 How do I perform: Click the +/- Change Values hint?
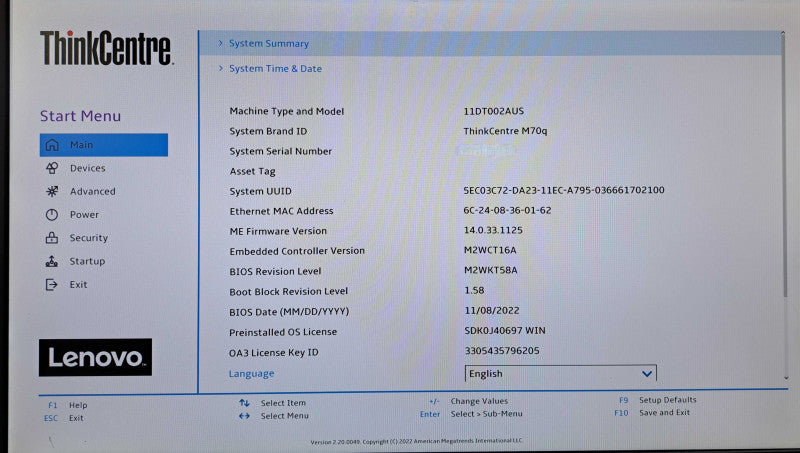[468, 401]
